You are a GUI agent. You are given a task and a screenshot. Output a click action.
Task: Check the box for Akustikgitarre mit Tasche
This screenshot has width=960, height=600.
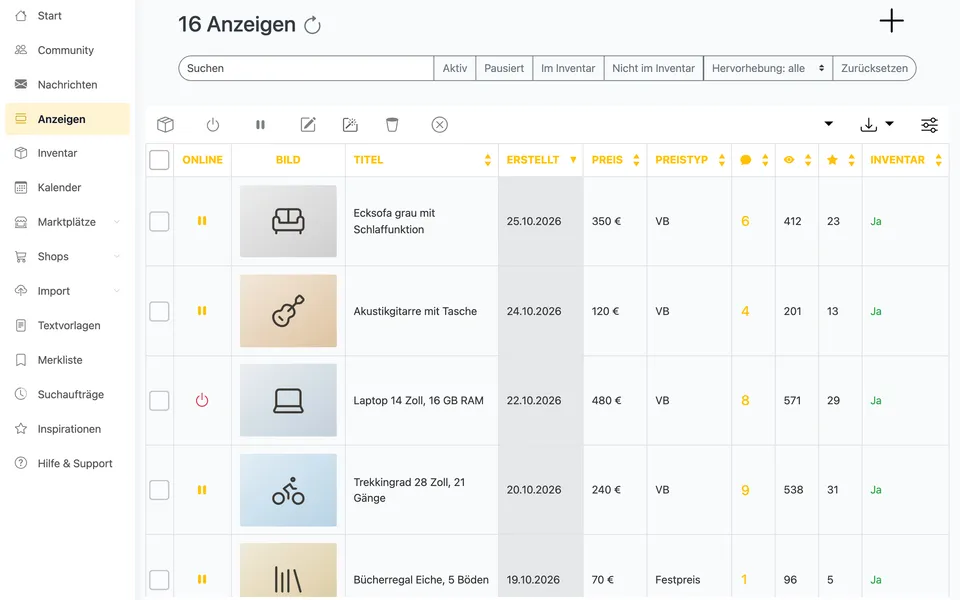click(159, 311)
